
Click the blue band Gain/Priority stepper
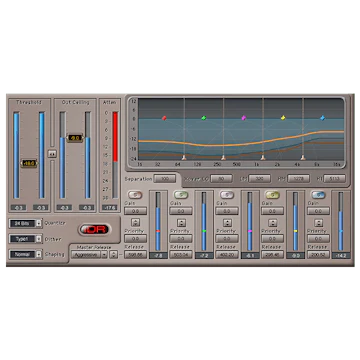pos(318,223)
